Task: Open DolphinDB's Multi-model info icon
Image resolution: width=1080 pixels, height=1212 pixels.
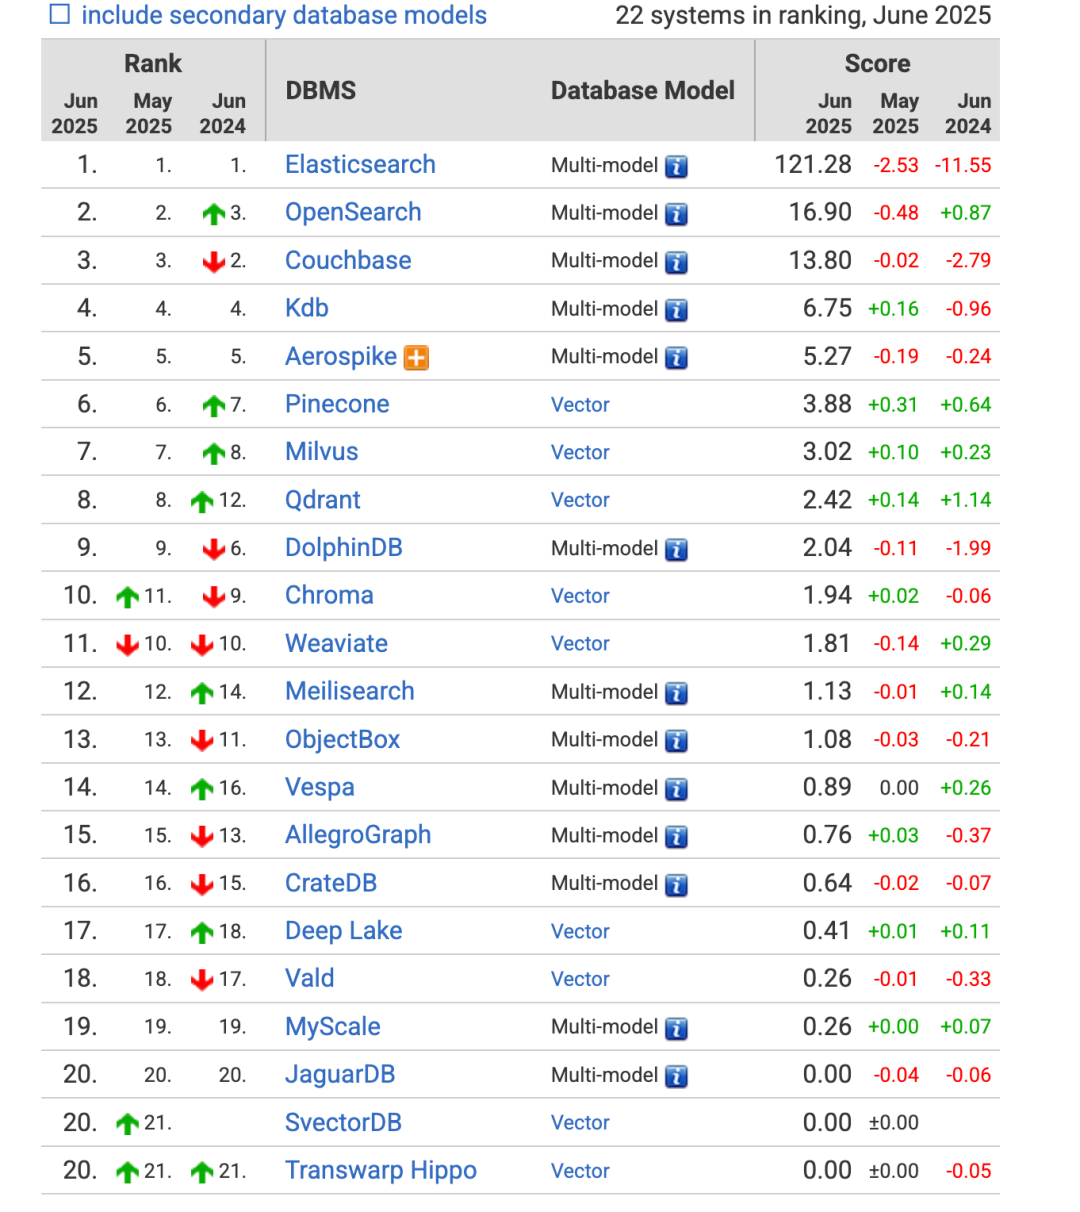Action: point(676,550)
